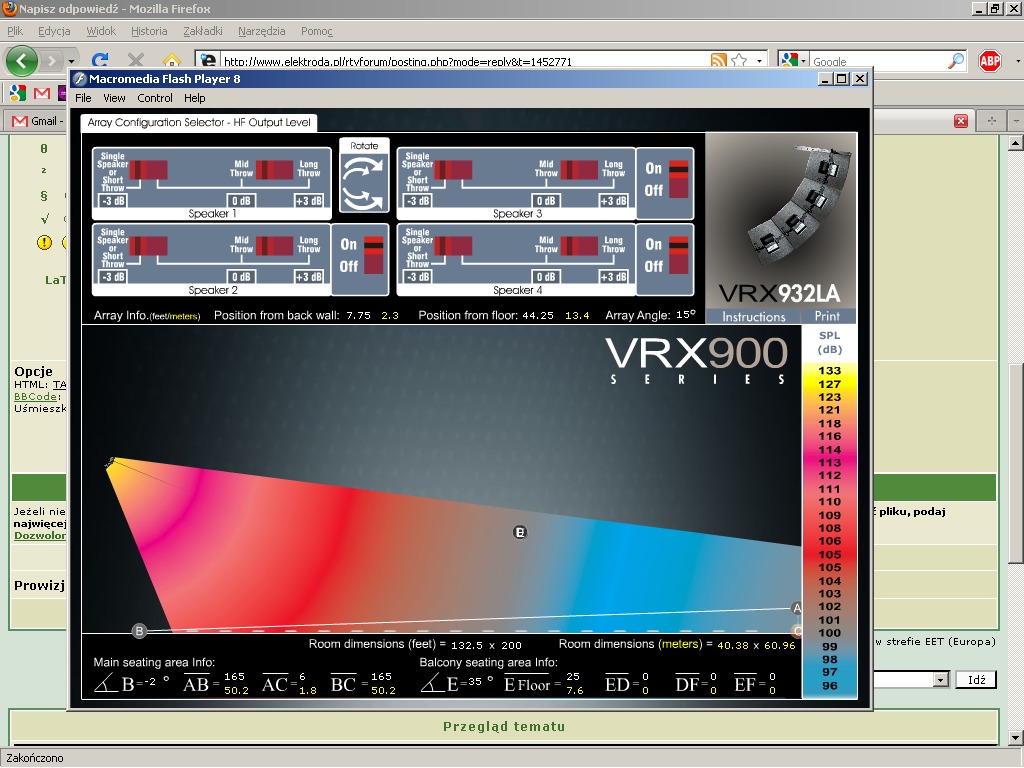The image size is (1024, 768).
Task: Select the Array Configuration Selector tab
Action: (199, 122)
